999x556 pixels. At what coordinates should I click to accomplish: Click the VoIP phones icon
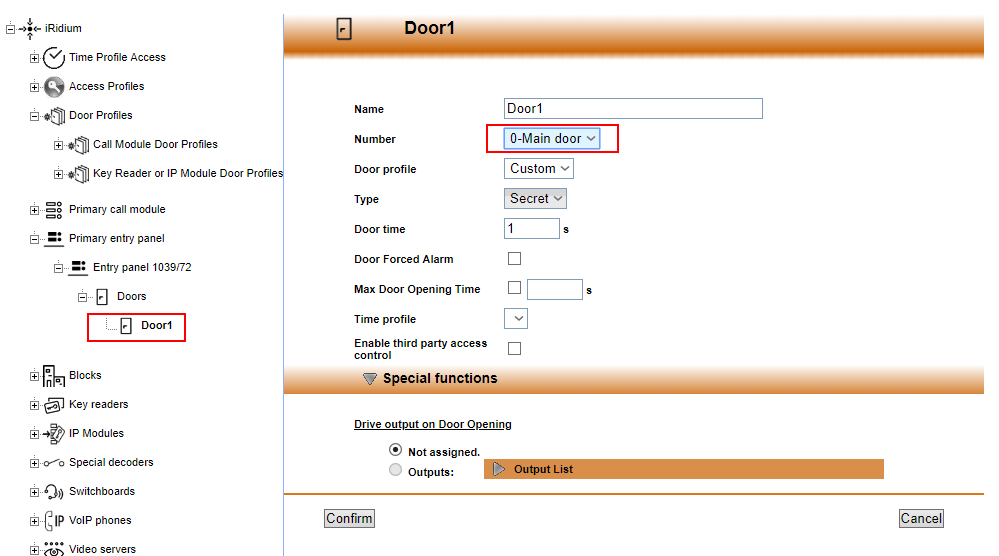(54, 520)
